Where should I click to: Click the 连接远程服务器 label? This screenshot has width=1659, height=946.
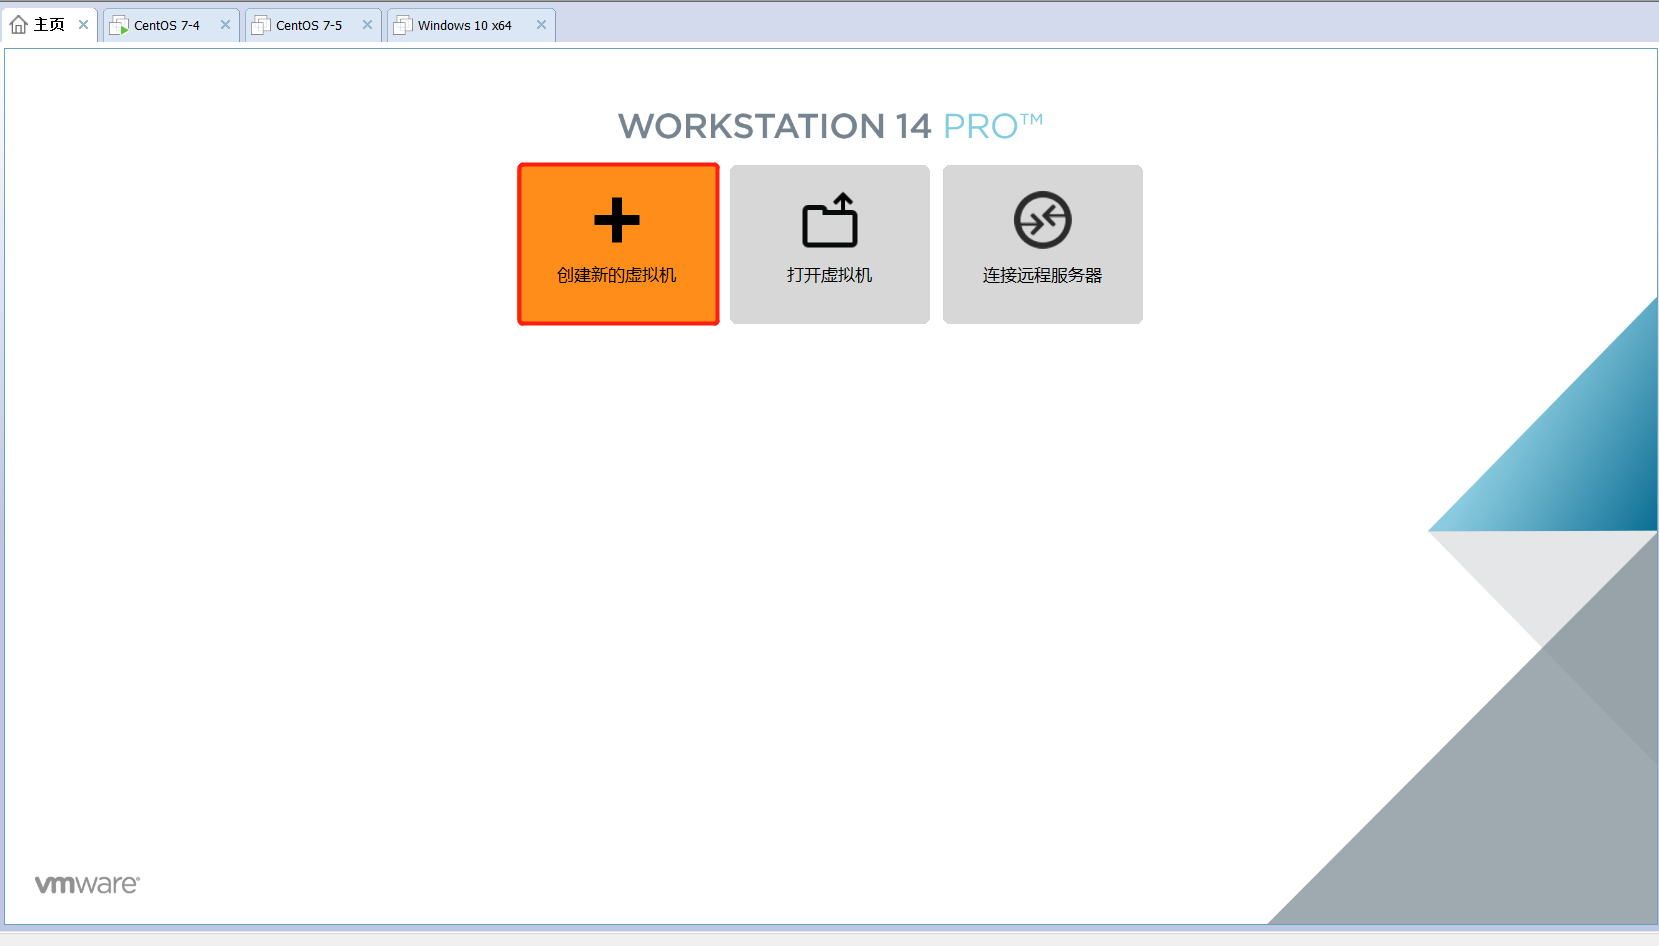[x=1043, y=275]
